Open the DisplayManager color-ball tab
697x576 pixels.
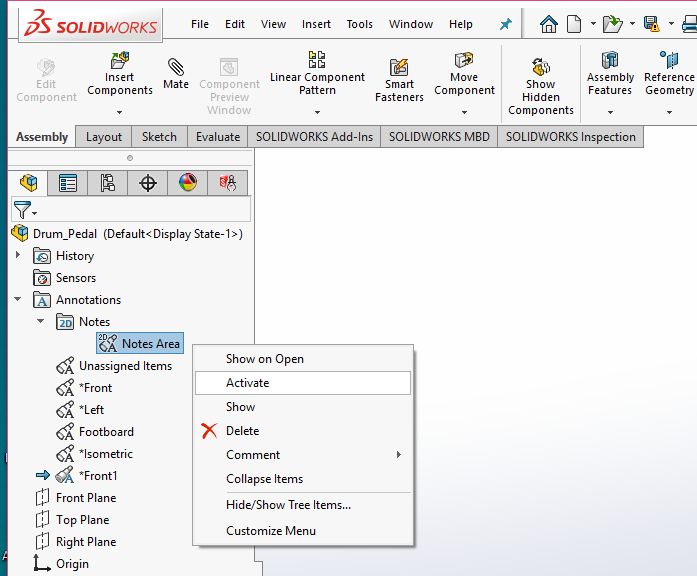(x=188, y=183)
